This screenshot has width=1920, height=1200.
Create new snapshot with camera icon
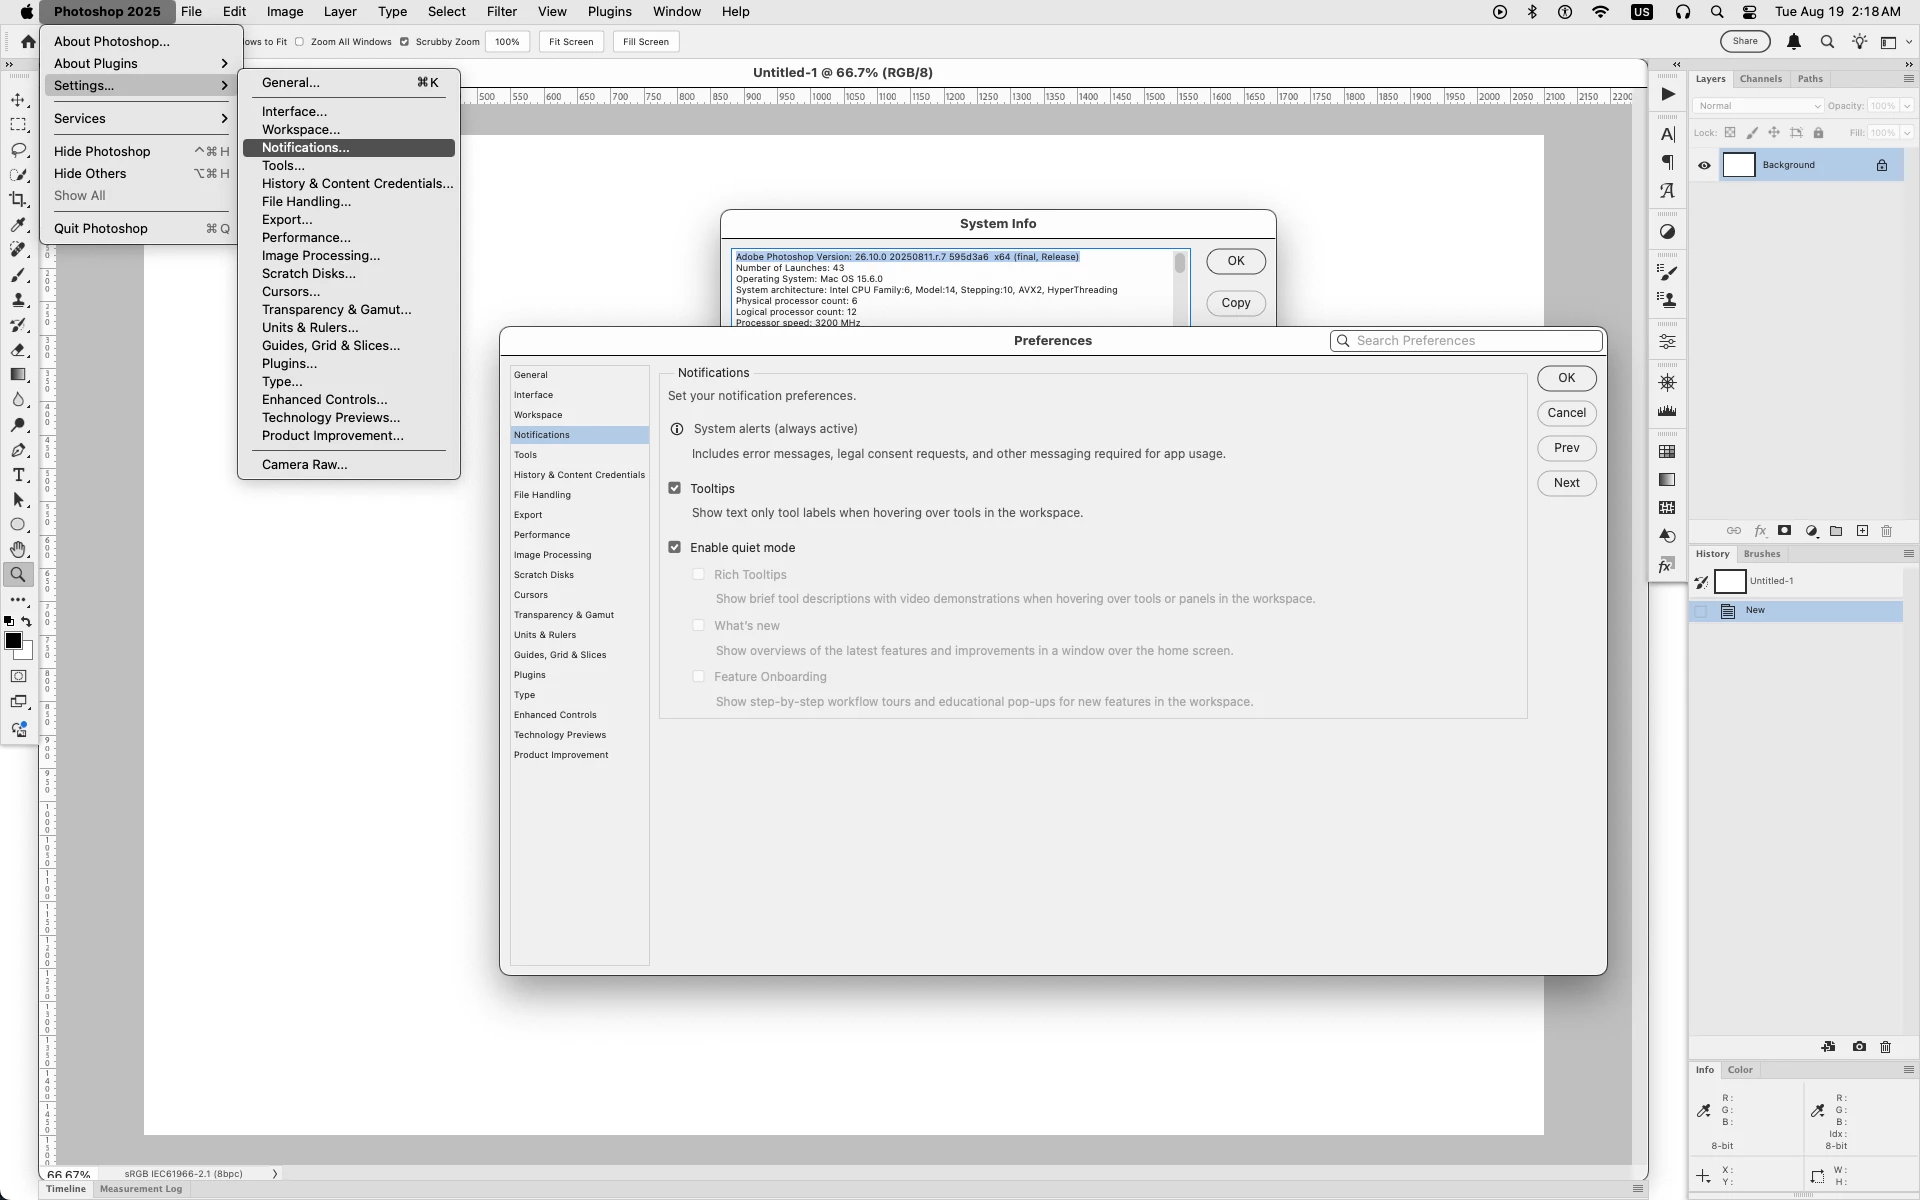pos(1859,1047)
